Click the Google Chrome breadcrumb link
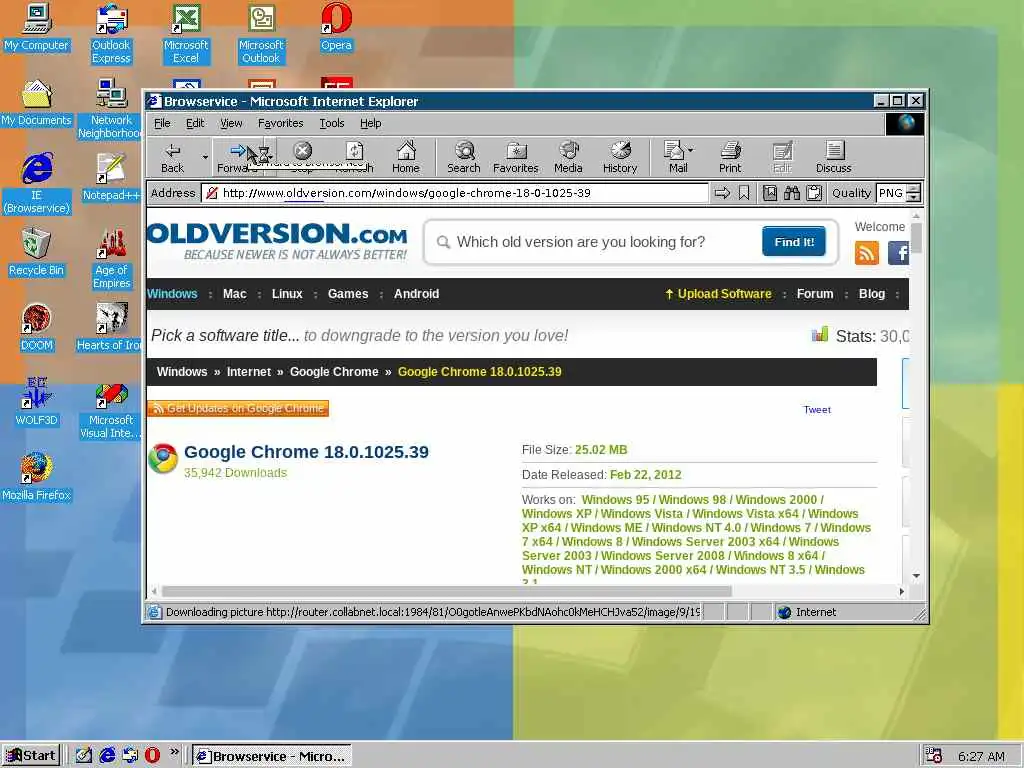This screenshot has width=1024, height=768. point(334,372)
